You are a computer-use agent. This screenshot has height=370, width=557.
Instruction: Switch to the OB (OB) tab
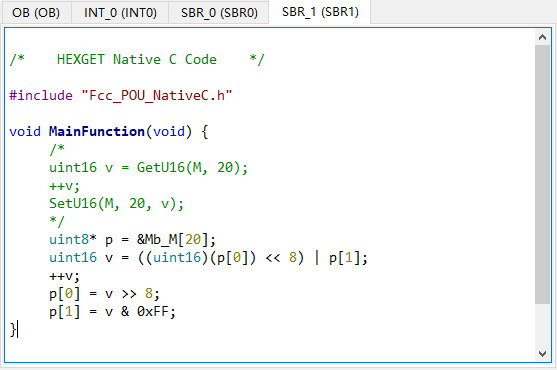(36, 12)
